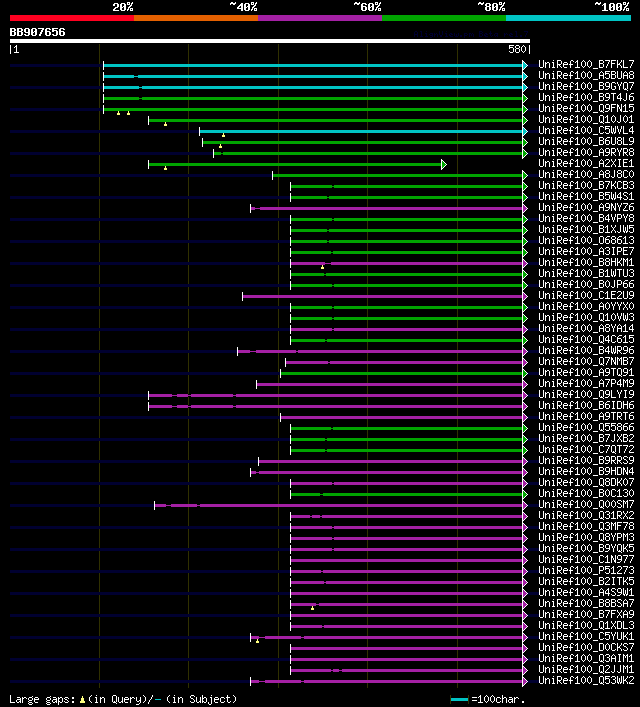Click the purple ~60% identity legend segment
Viewport: 640px width, 707px height.
(320, 18)
